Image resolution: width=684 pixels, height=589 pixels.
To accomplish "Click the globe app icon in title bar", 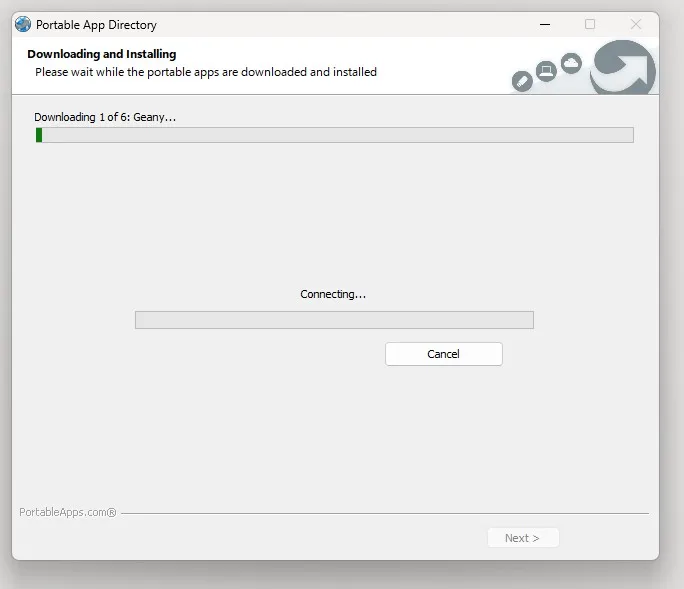I will (23, 24).
